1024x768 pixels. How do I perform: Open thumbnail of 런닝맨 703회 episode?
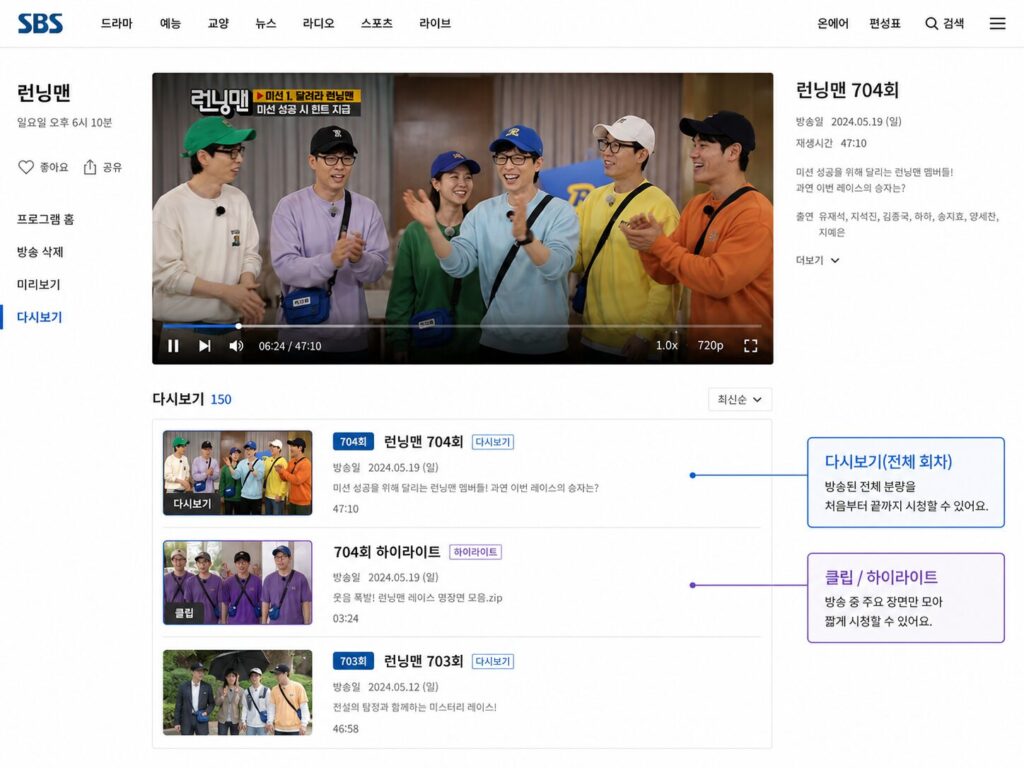coord(238,692)
